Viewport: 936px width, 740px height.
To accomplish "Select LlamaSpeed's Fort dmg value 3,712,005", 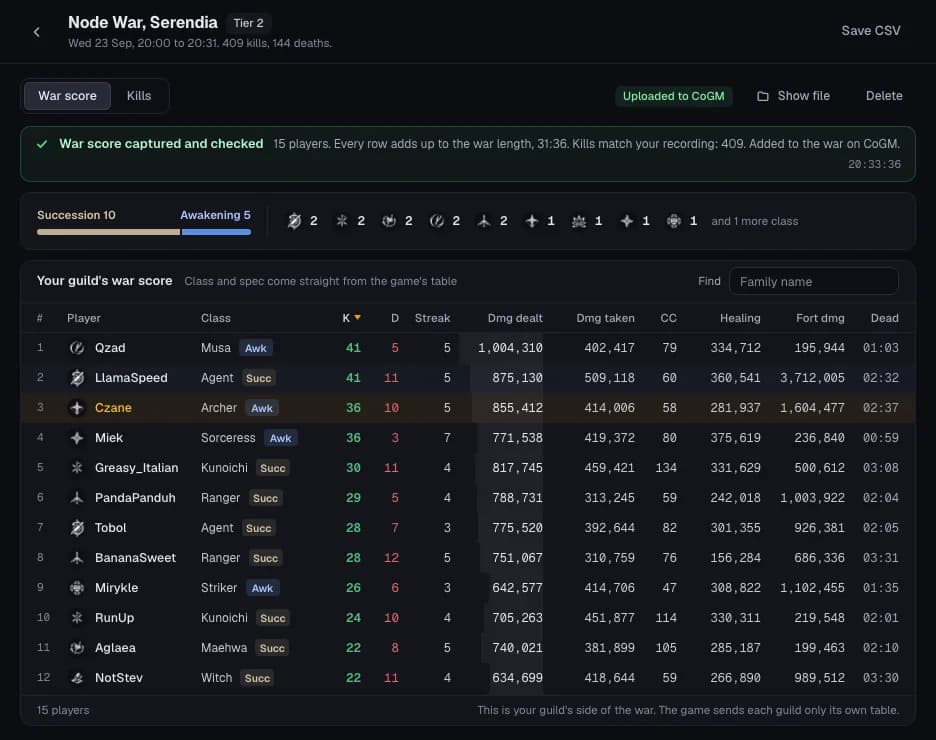I will (812, 378).
